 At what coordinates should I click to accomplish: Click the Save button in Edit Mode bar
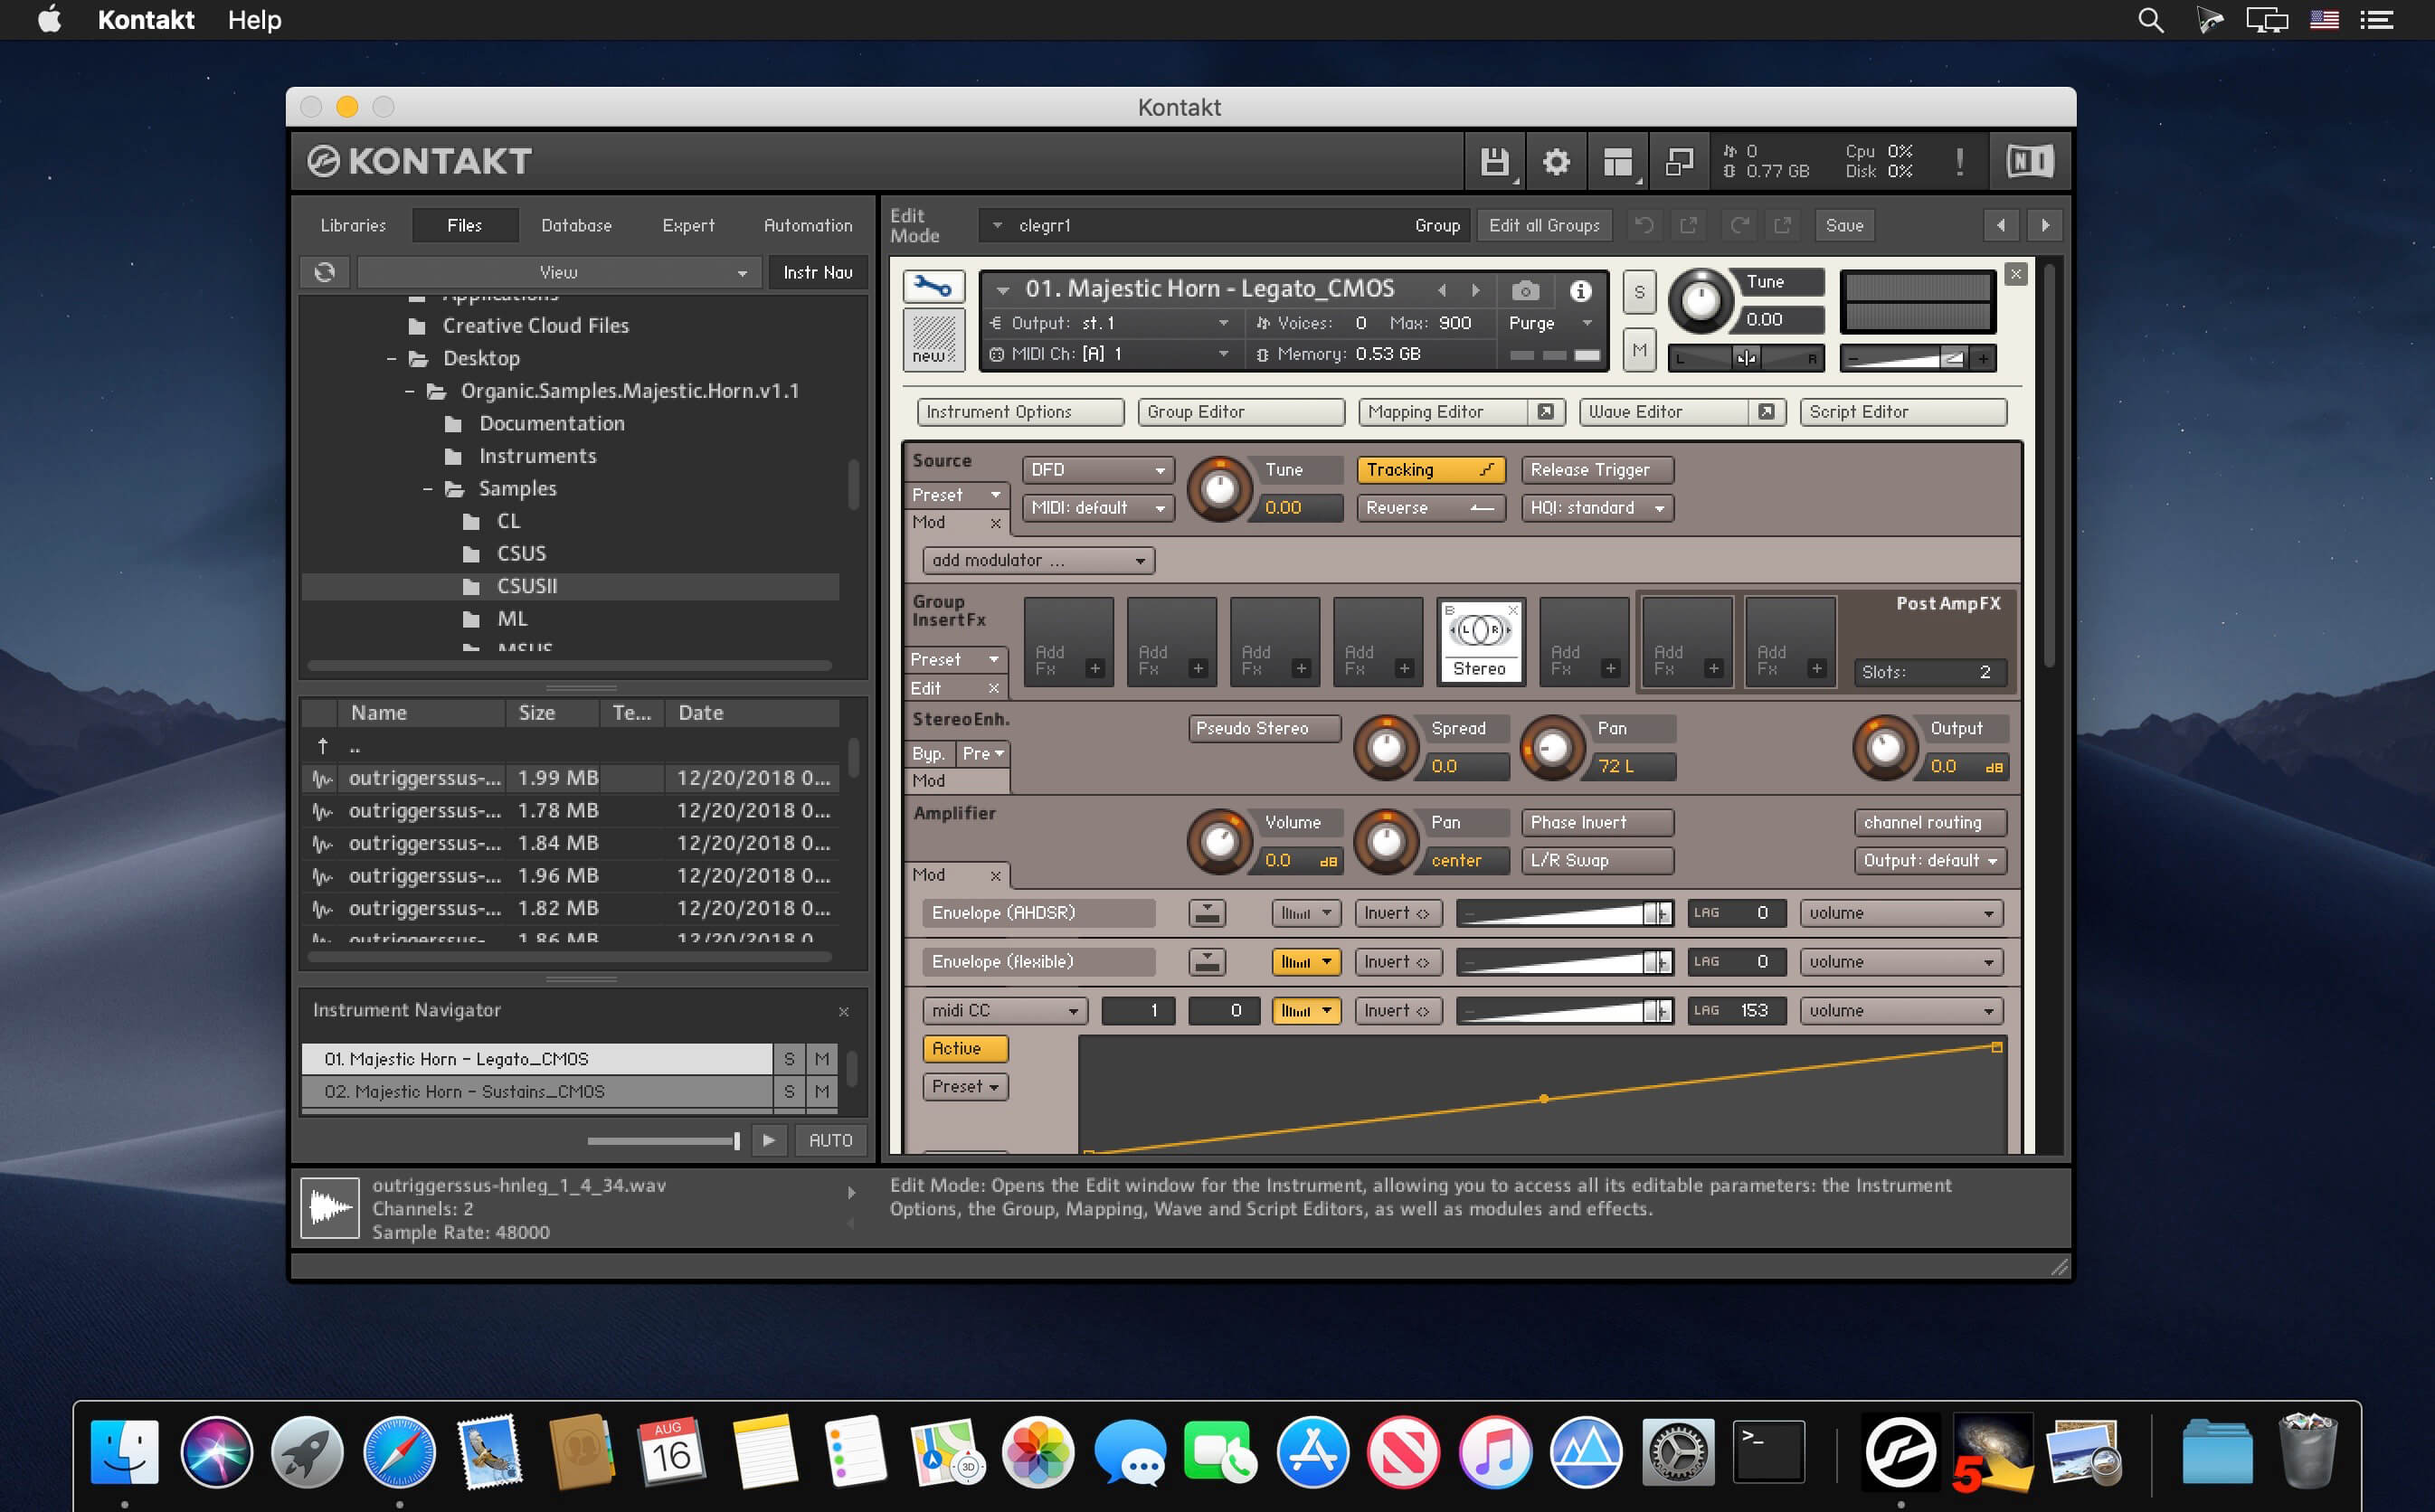(x=1844, y=225)
